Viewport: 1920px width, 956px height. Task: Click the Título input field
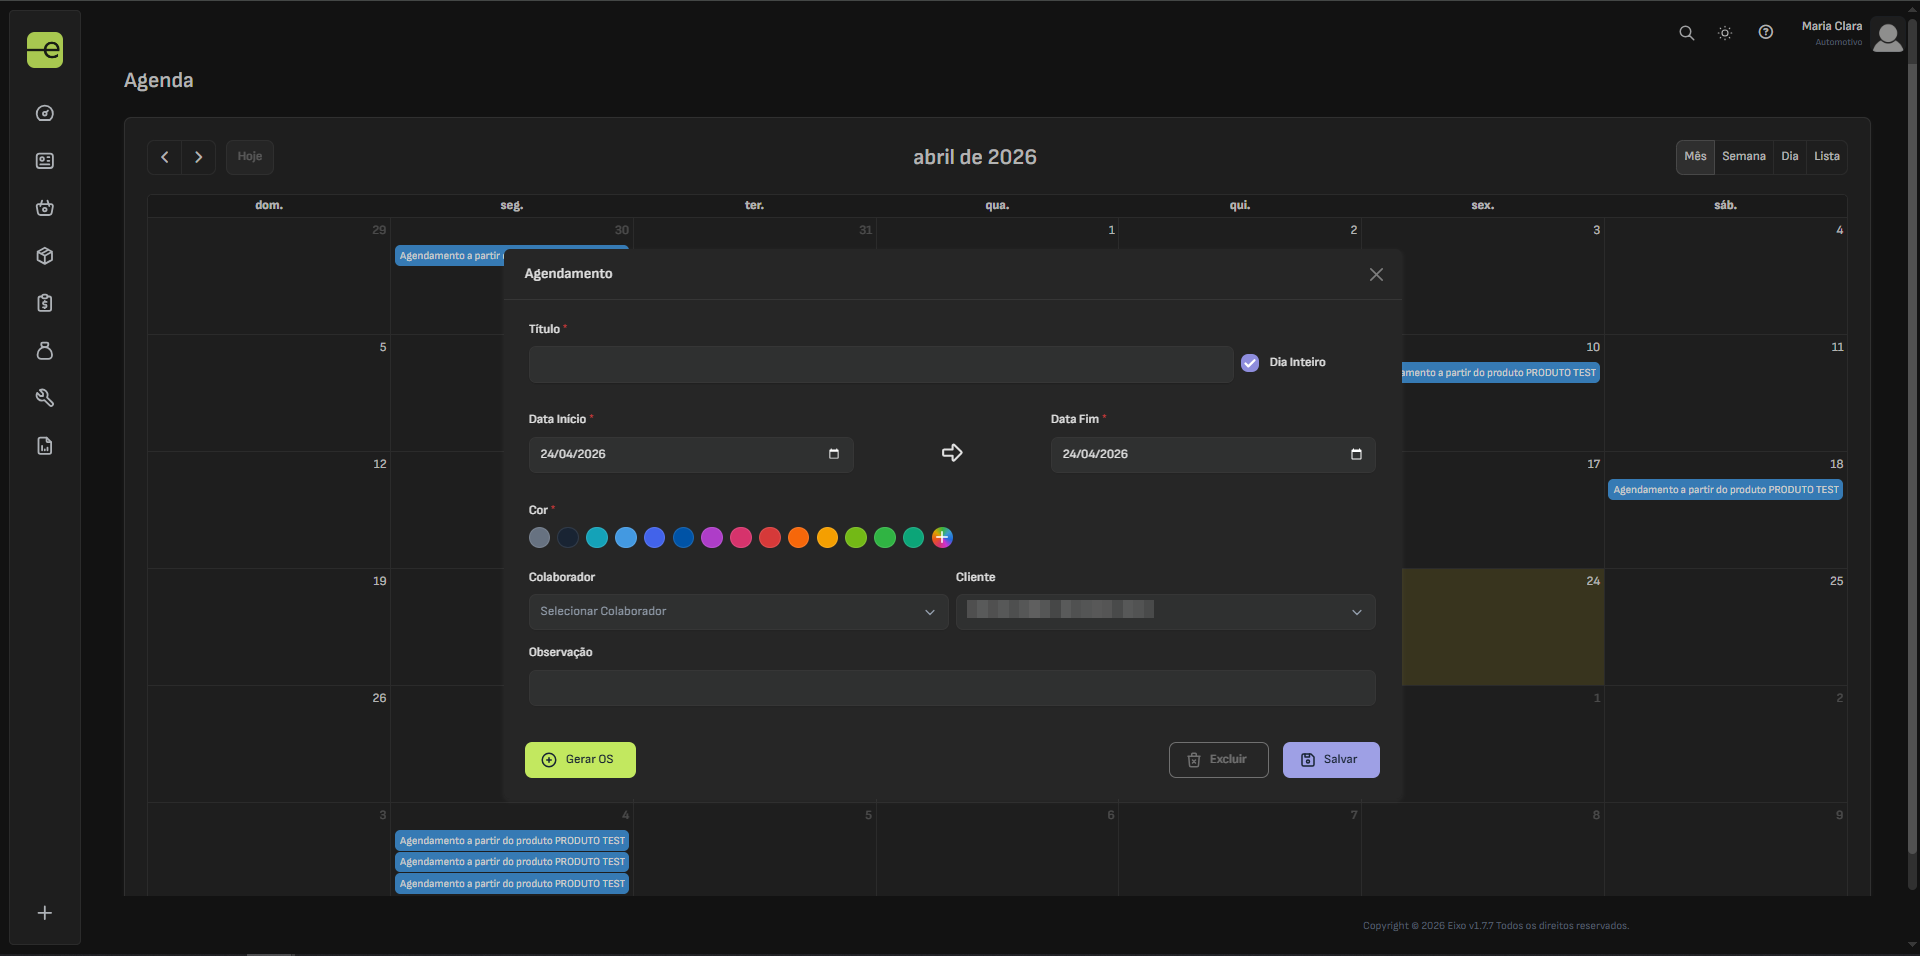[880, 364]
